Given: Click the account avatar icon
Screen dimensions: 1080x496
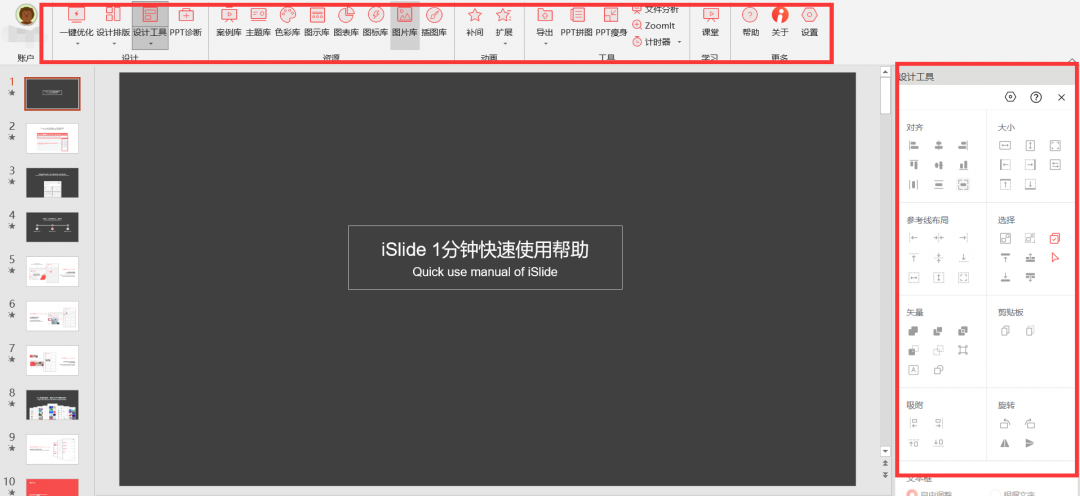Looking at the screenshot, I should coord(26,14).
